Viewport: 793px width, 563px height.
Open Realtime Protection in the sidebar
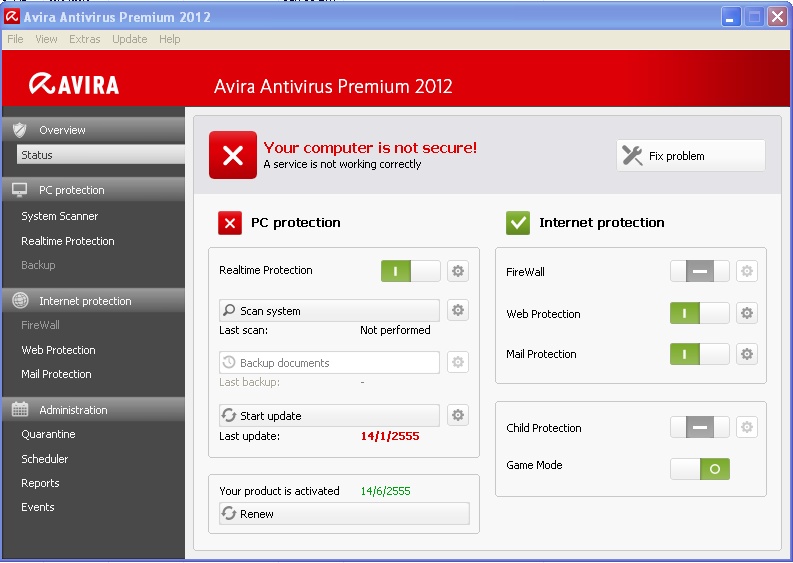click(x=68, y=241)
